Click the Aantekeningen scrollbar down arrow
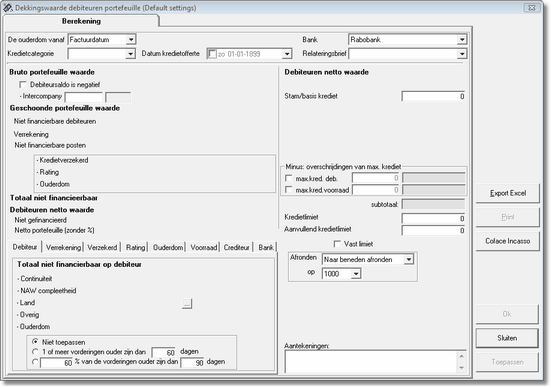Image resolution: width=551 pixels, height=388 pixels. [x=462, y=368]
